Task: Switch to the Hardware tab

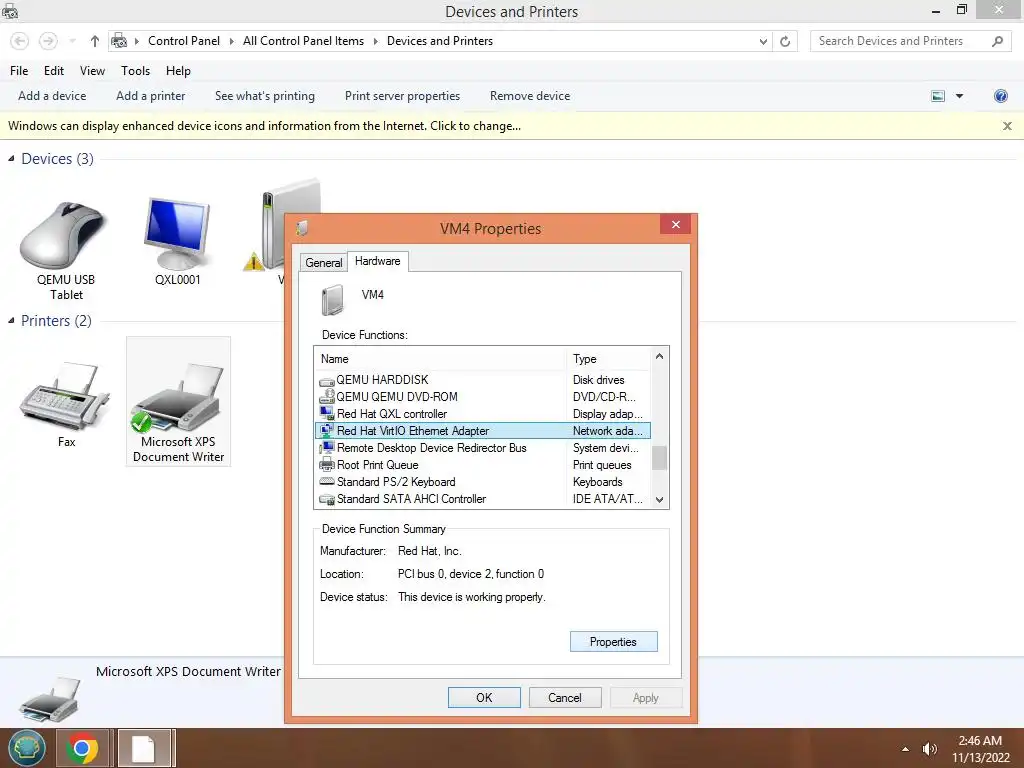Action: coord(377,261)
